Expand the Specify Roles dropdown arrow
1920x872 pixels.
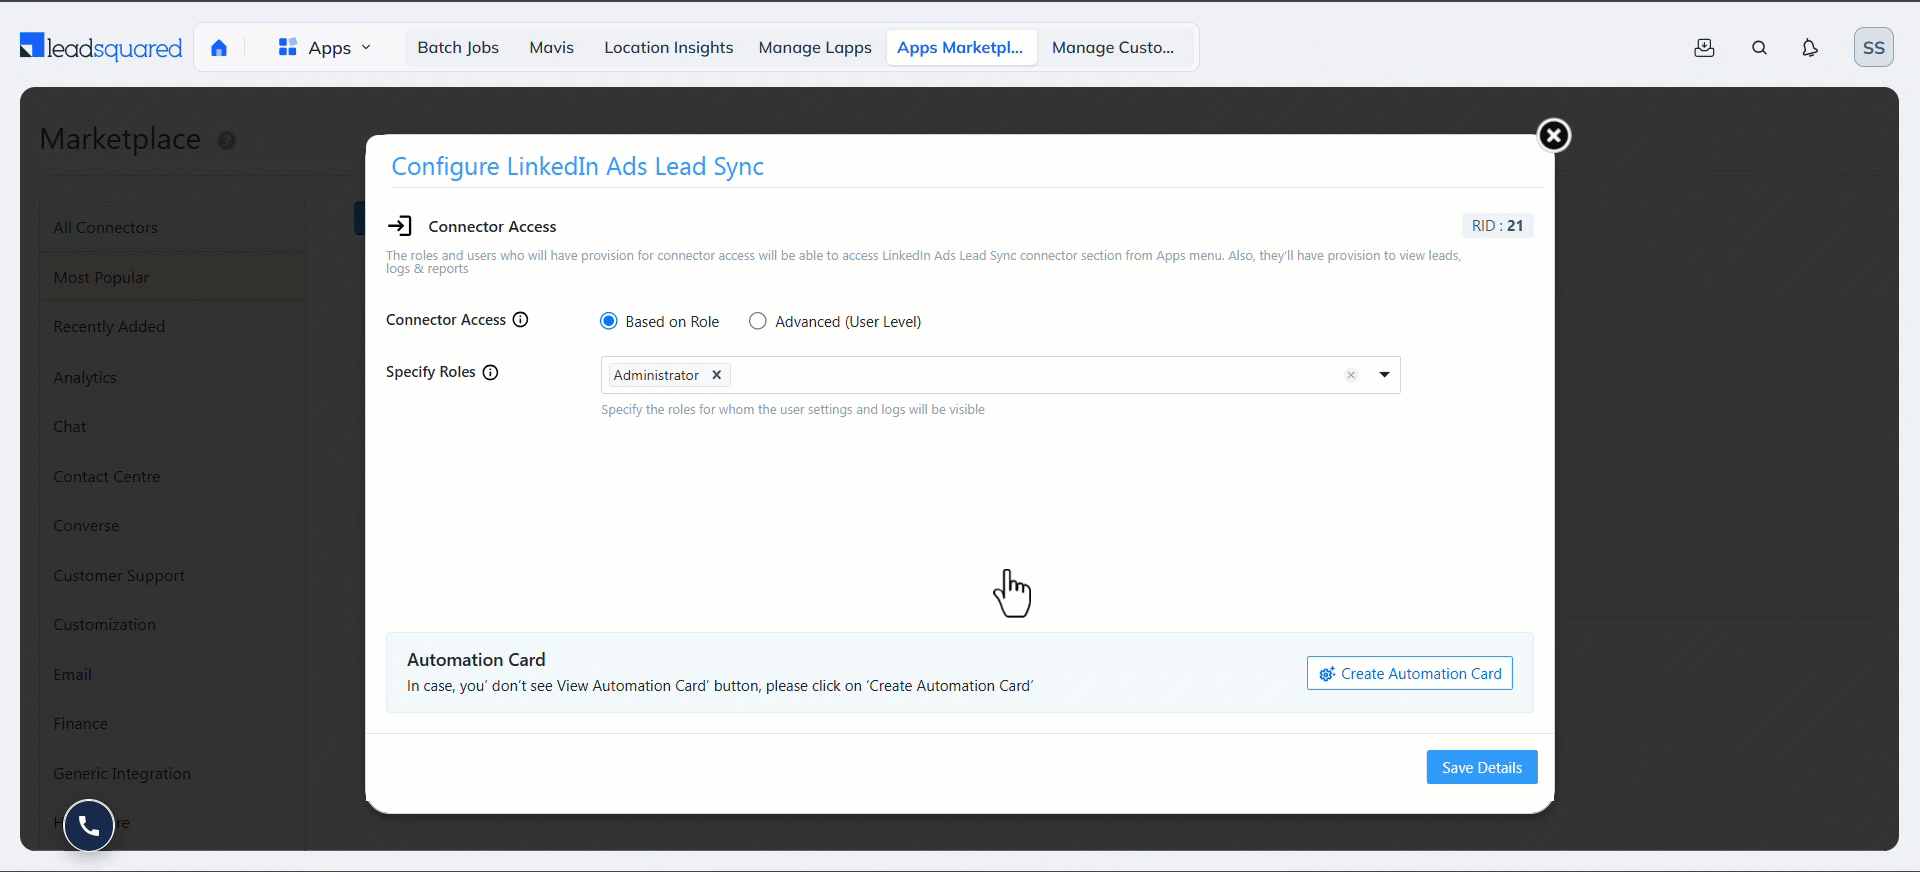[x=1385, y=375]
